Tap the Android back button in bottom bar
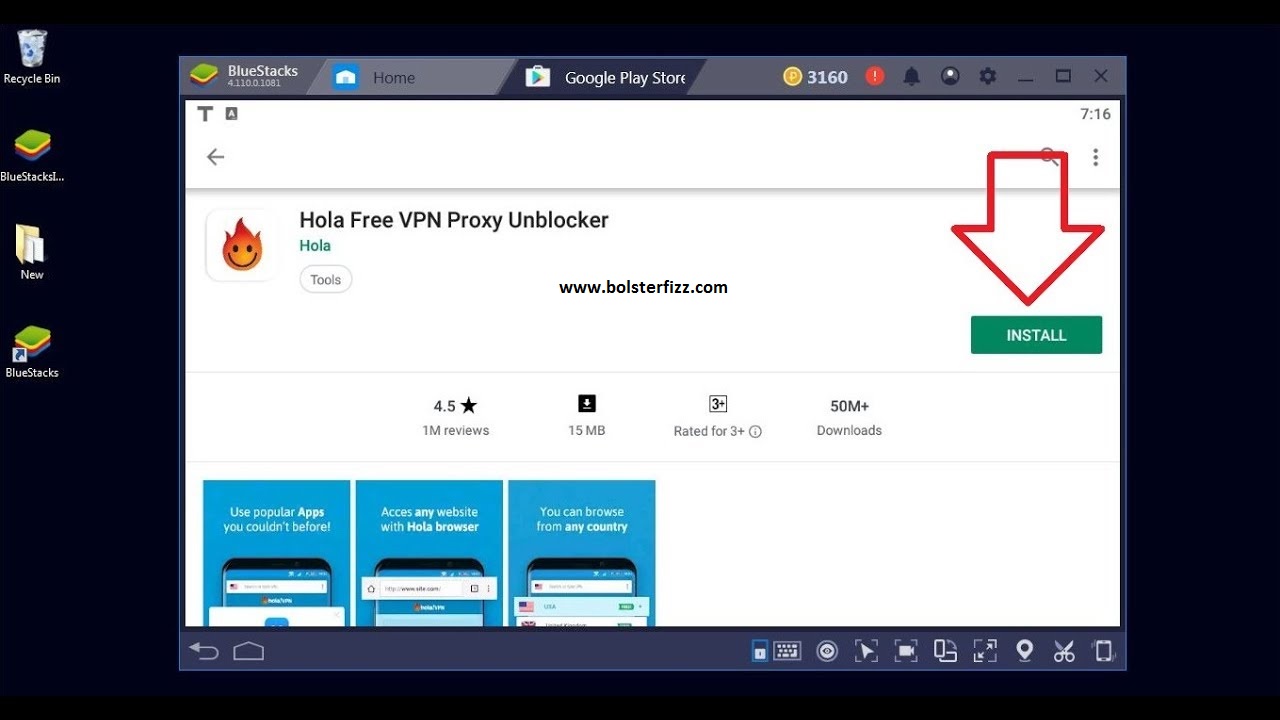The height and width of the screenshot is (720, 1280). click(204, 651)
